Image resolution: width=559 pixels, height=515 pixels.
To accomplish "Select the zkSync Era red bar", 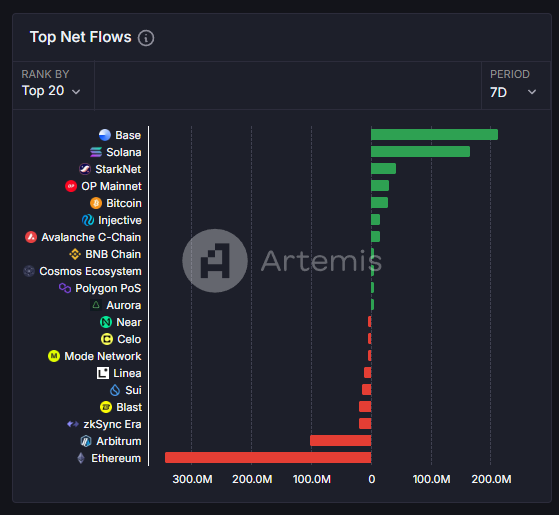I will click(x=365, y=424).
